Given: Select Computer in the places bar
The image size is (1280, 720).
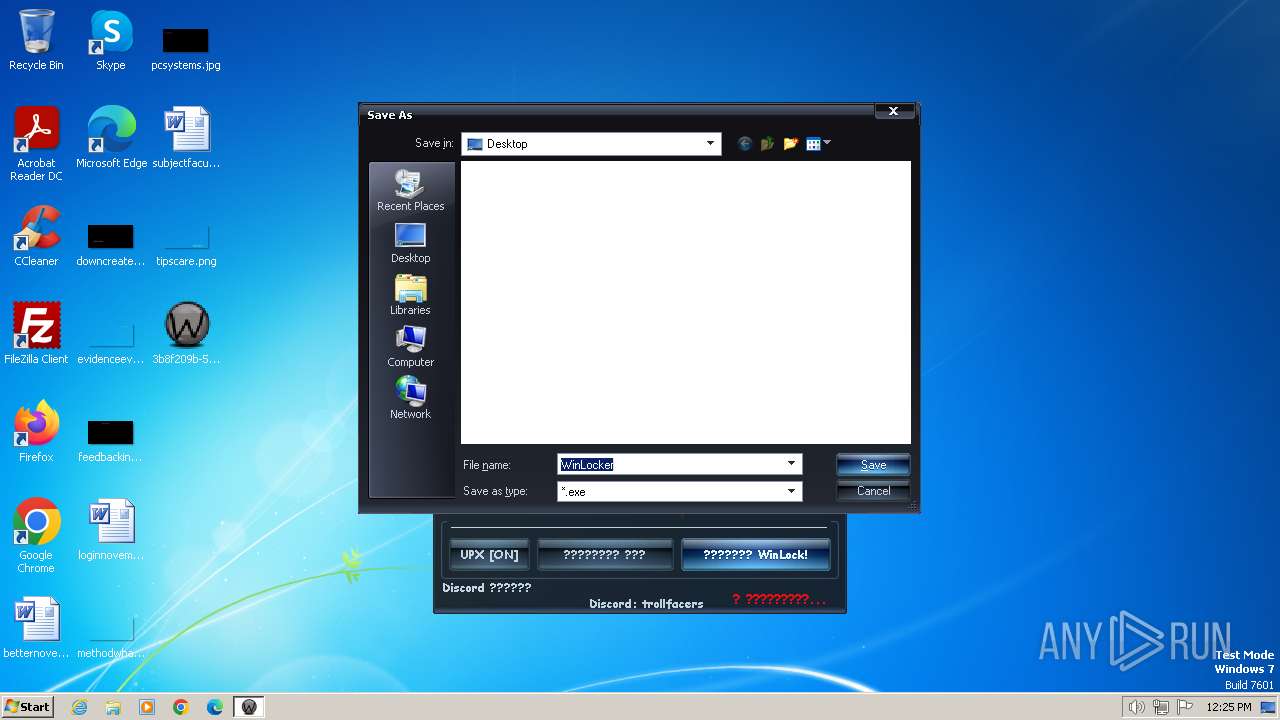Looking at the screenshot, I should click(x=411, y=347).
